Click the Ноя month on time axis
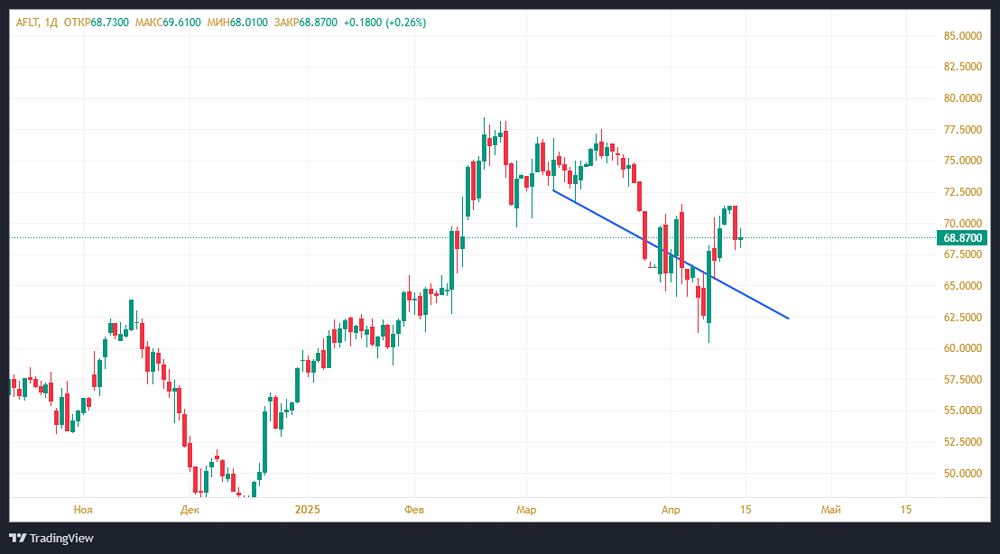Image resolution: width=1000 pixels, height=554 pixels. 83,509
